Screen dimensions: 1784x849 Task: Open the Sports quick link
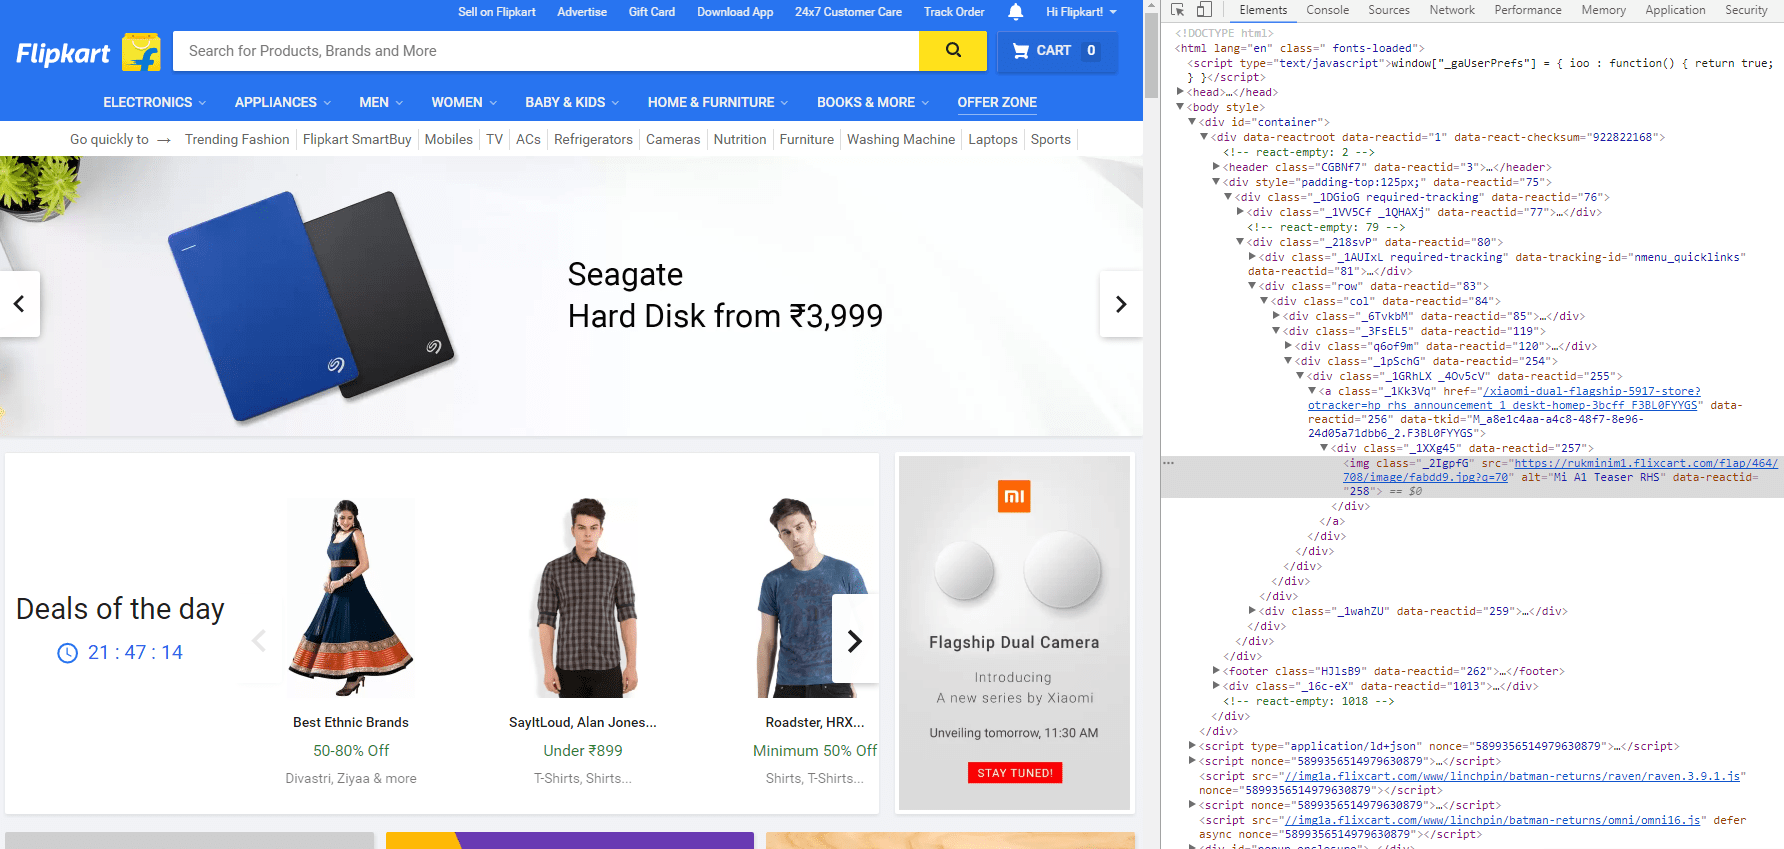[x=1051, y=139]
